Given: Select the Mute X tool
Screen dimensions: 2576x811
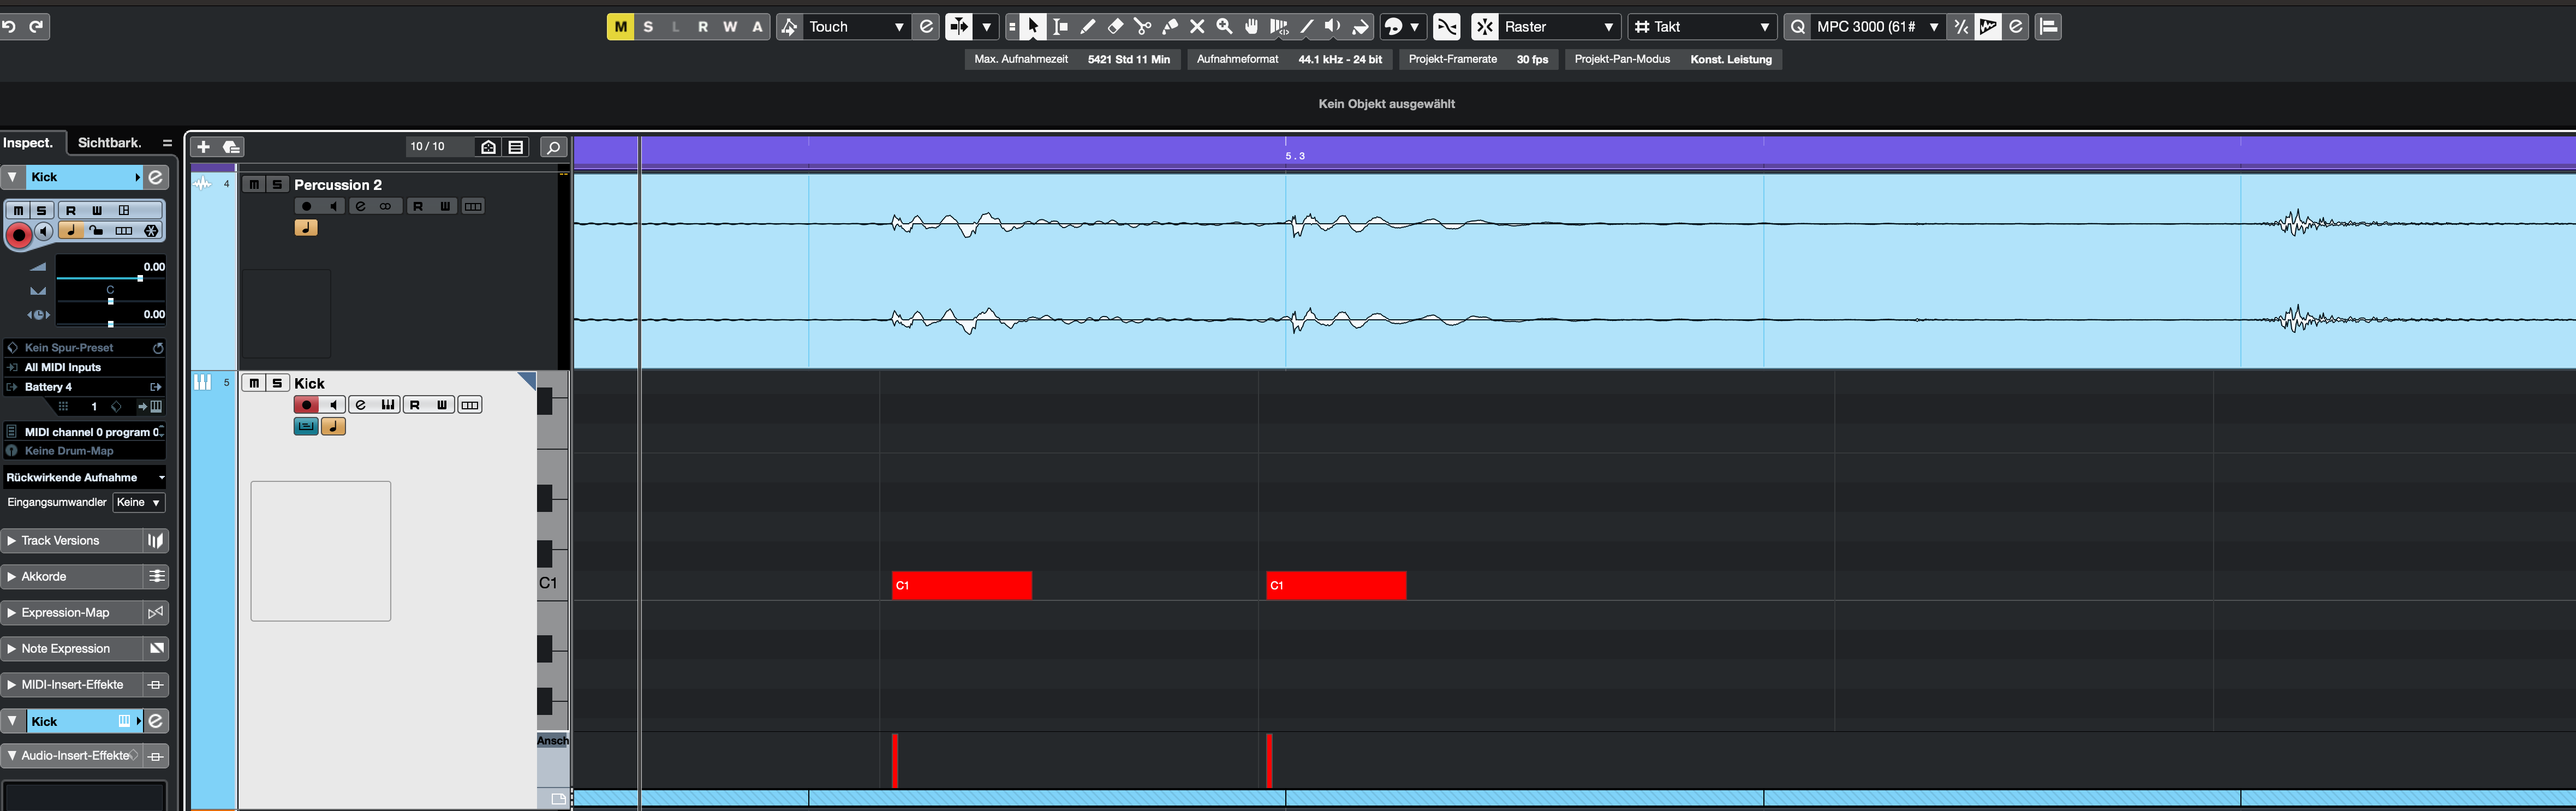Looking at the screenshot, I should coord(1197,27).
